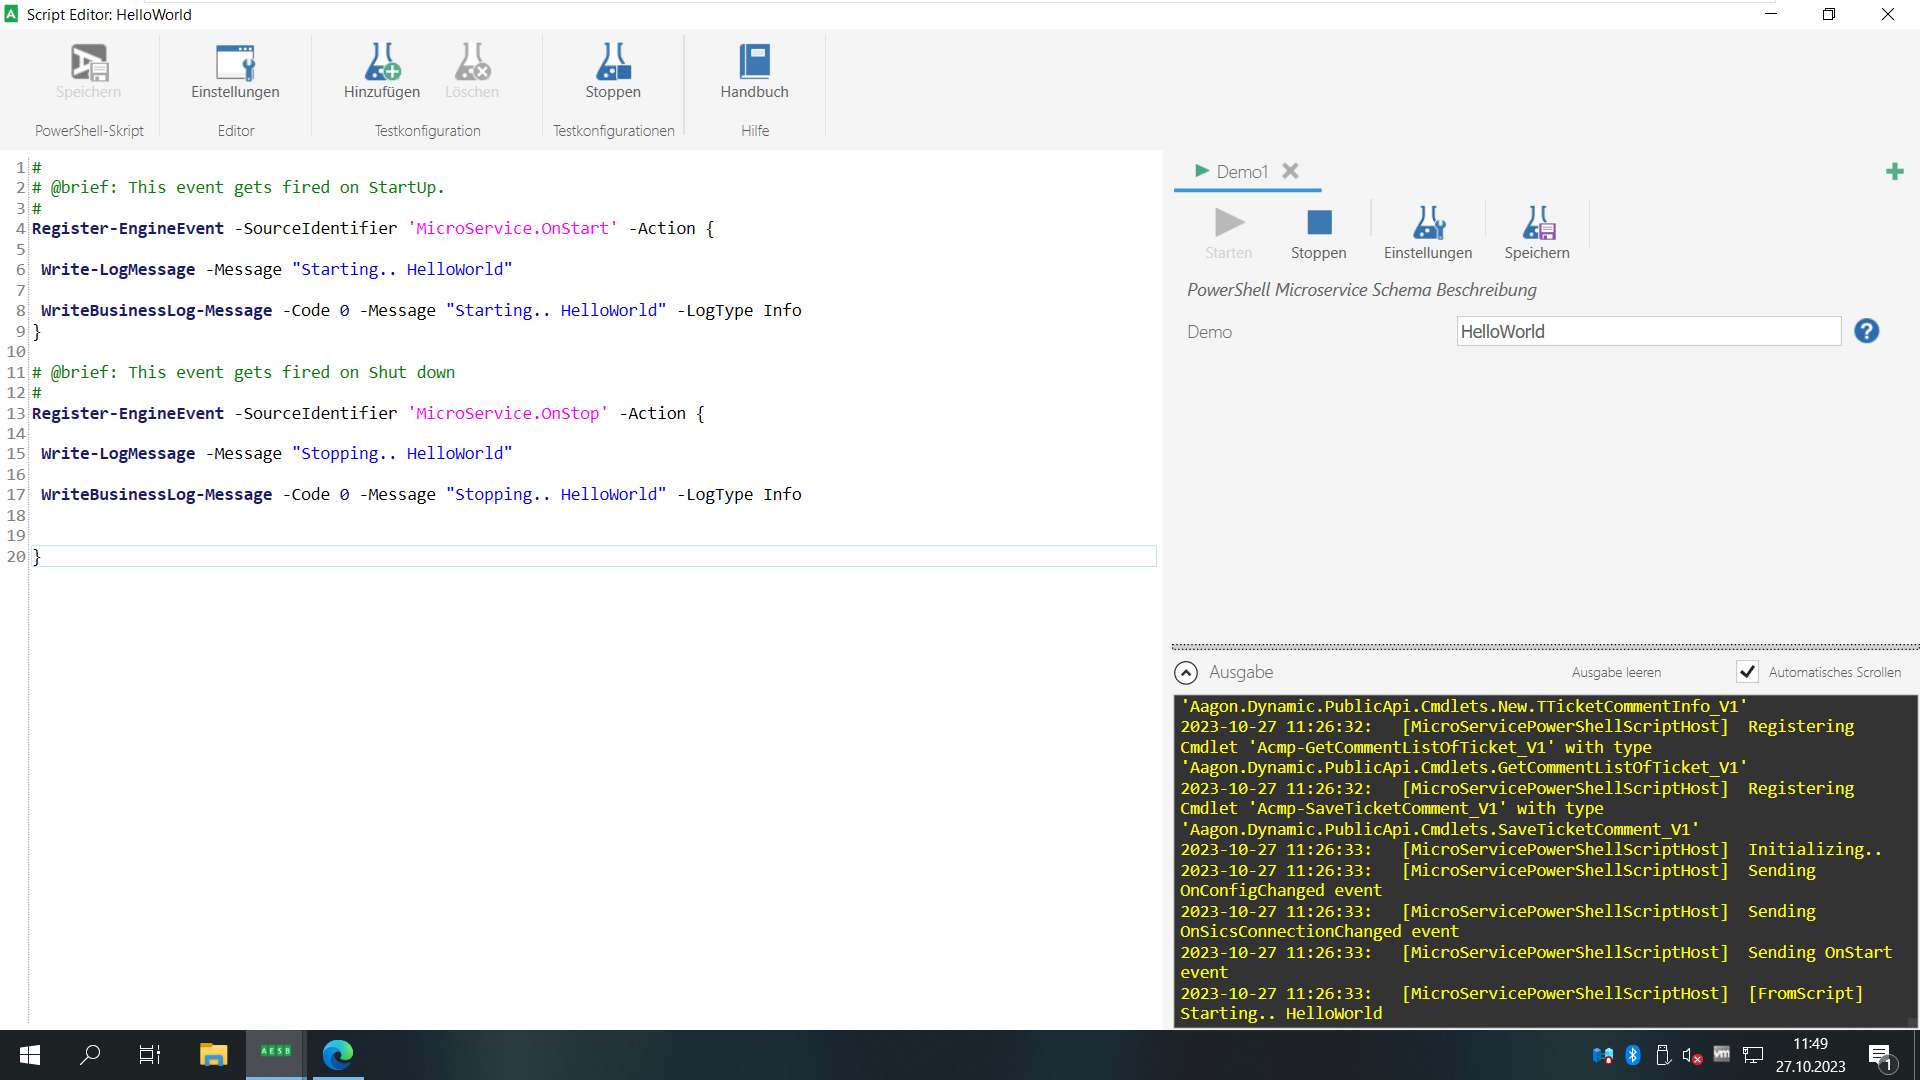Click the blue help question mark icon
The width and height of the screenshot is (1920, 1080).
point(1866,331)
